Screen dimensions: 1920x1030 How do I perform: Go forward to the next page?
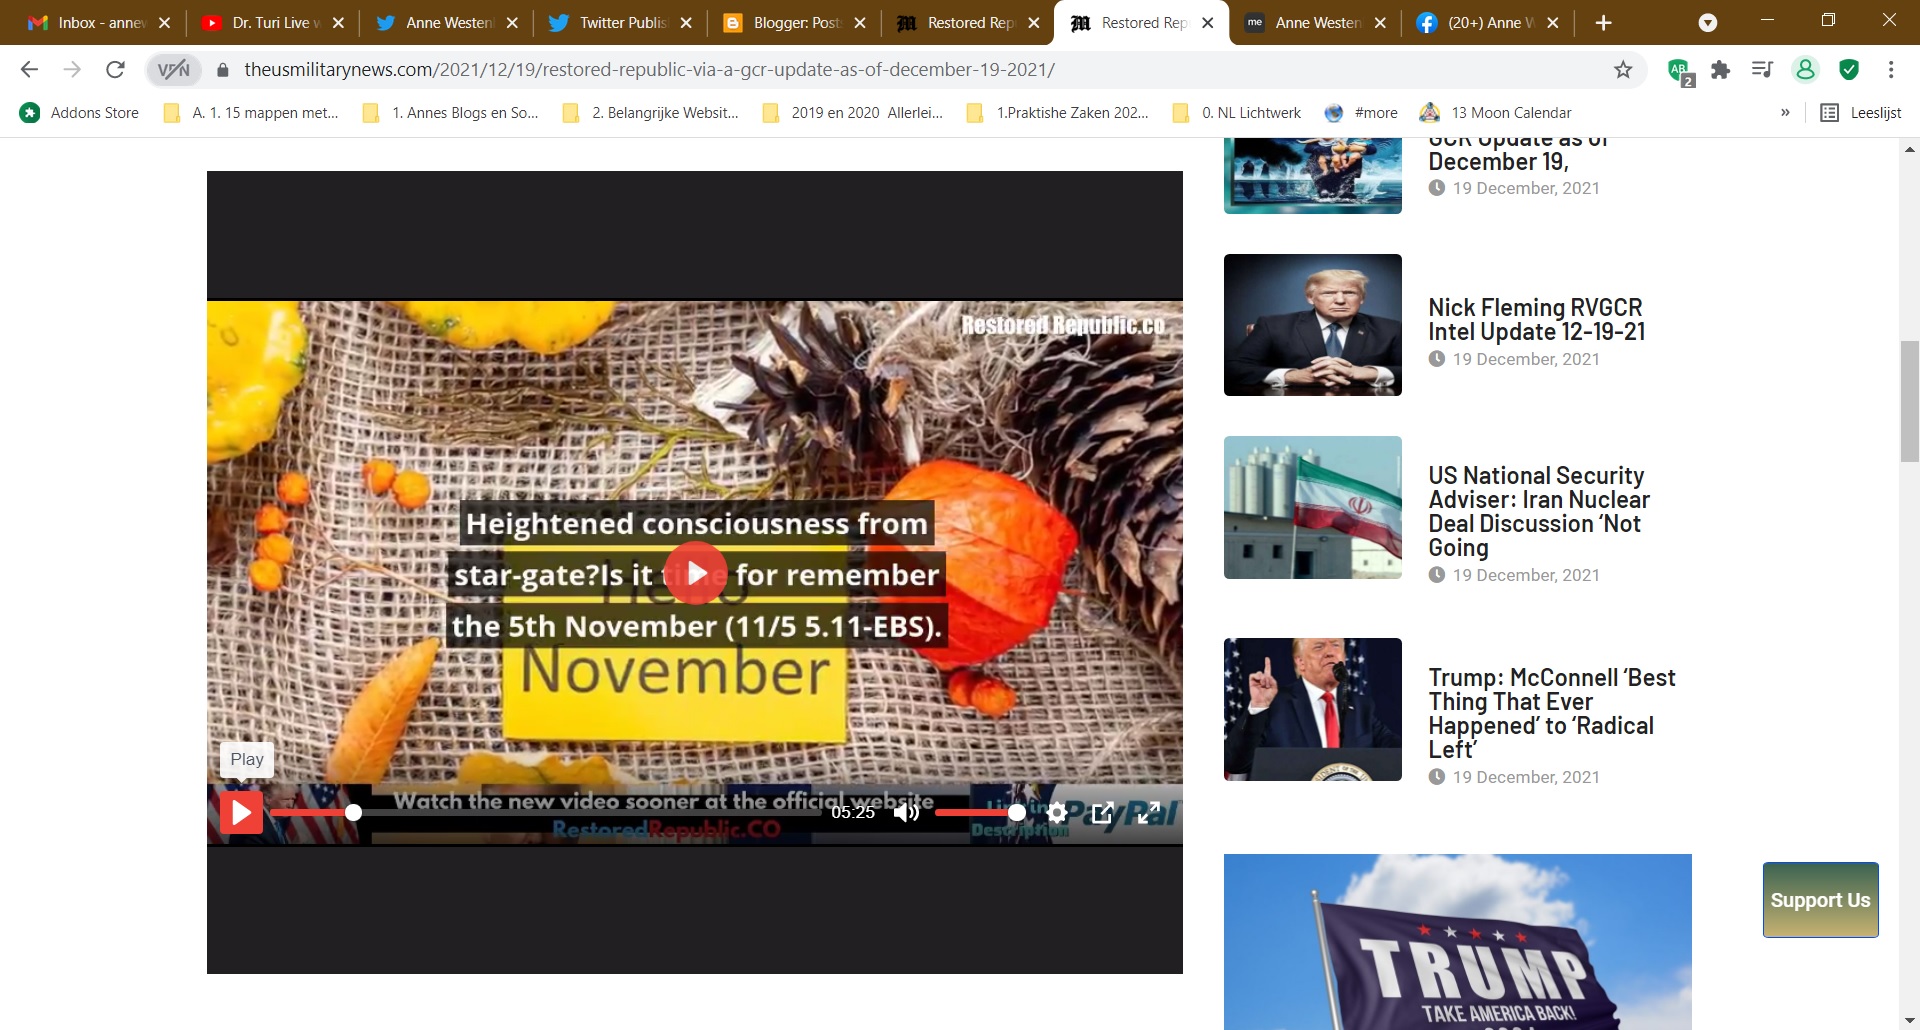[72, 69]
